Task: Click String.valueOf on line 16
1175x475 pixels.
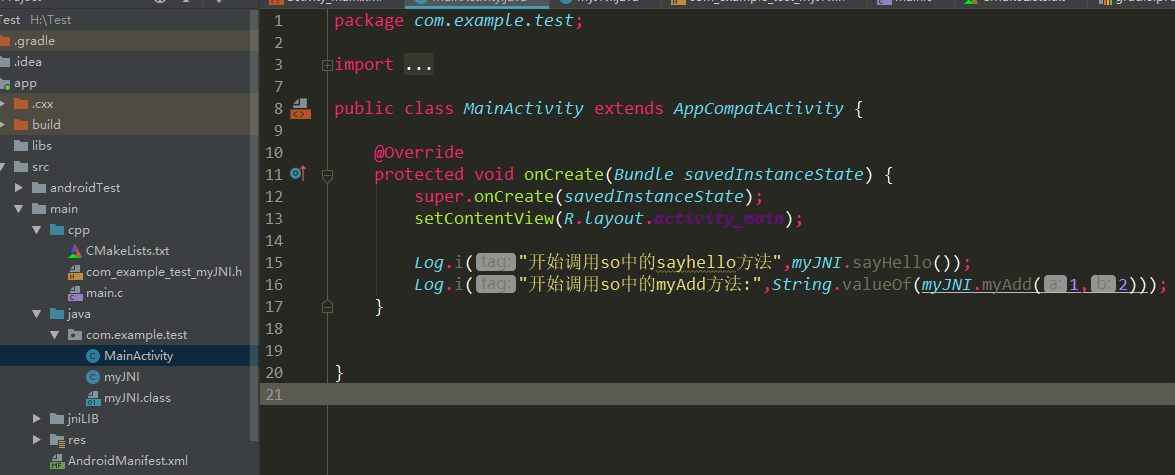Action: click(841, 285)
